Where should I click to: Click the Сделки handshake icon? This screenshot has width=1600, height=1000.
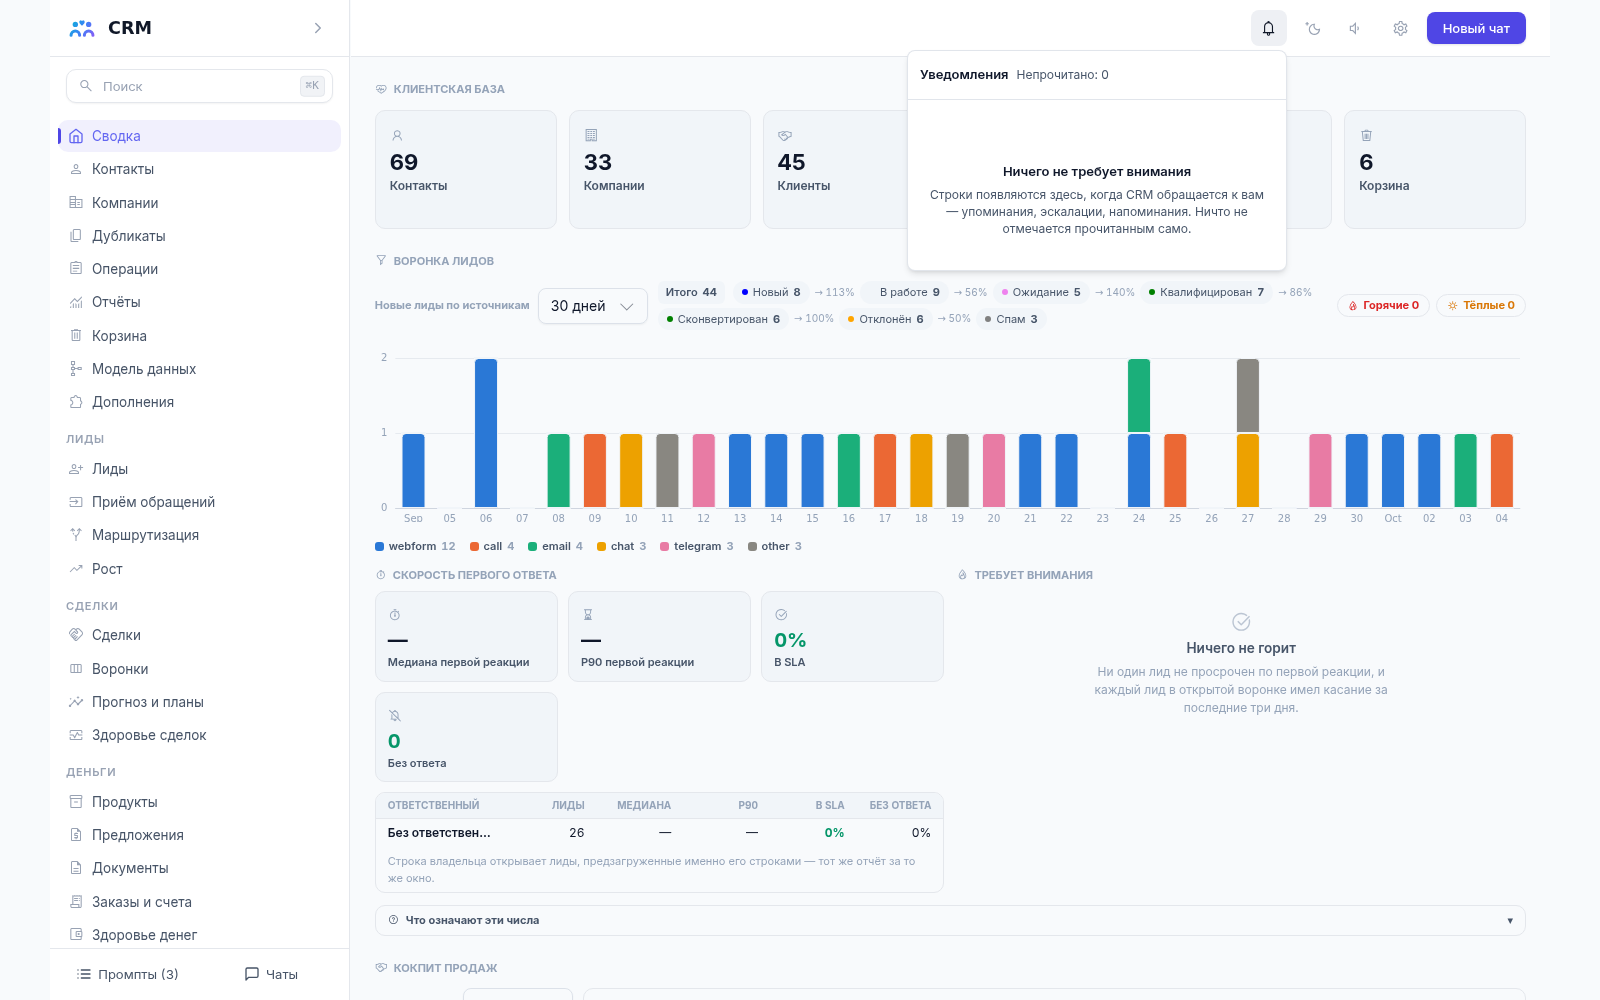pyautogui.click(x=76, y=635)
